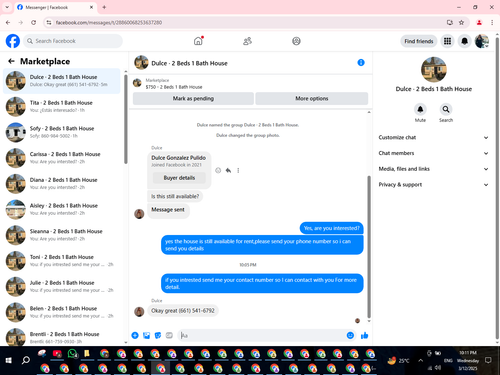Open more options for Buyer details message
Image resolution: width=500 pixels, height=375 pixels.
[x=238, y=170]
